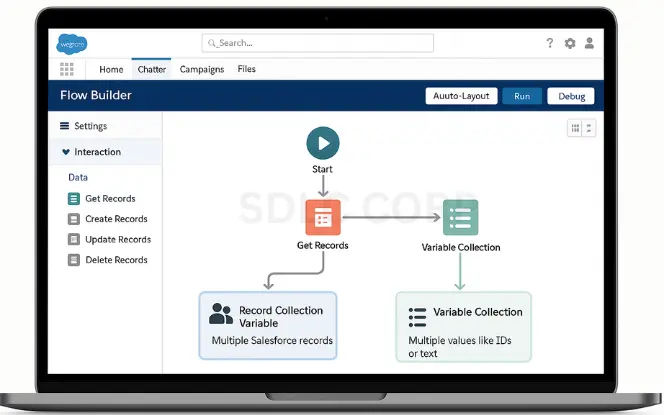
Task: Click the 'Multiple Salesforce records' description
Action: pos(272,340)
